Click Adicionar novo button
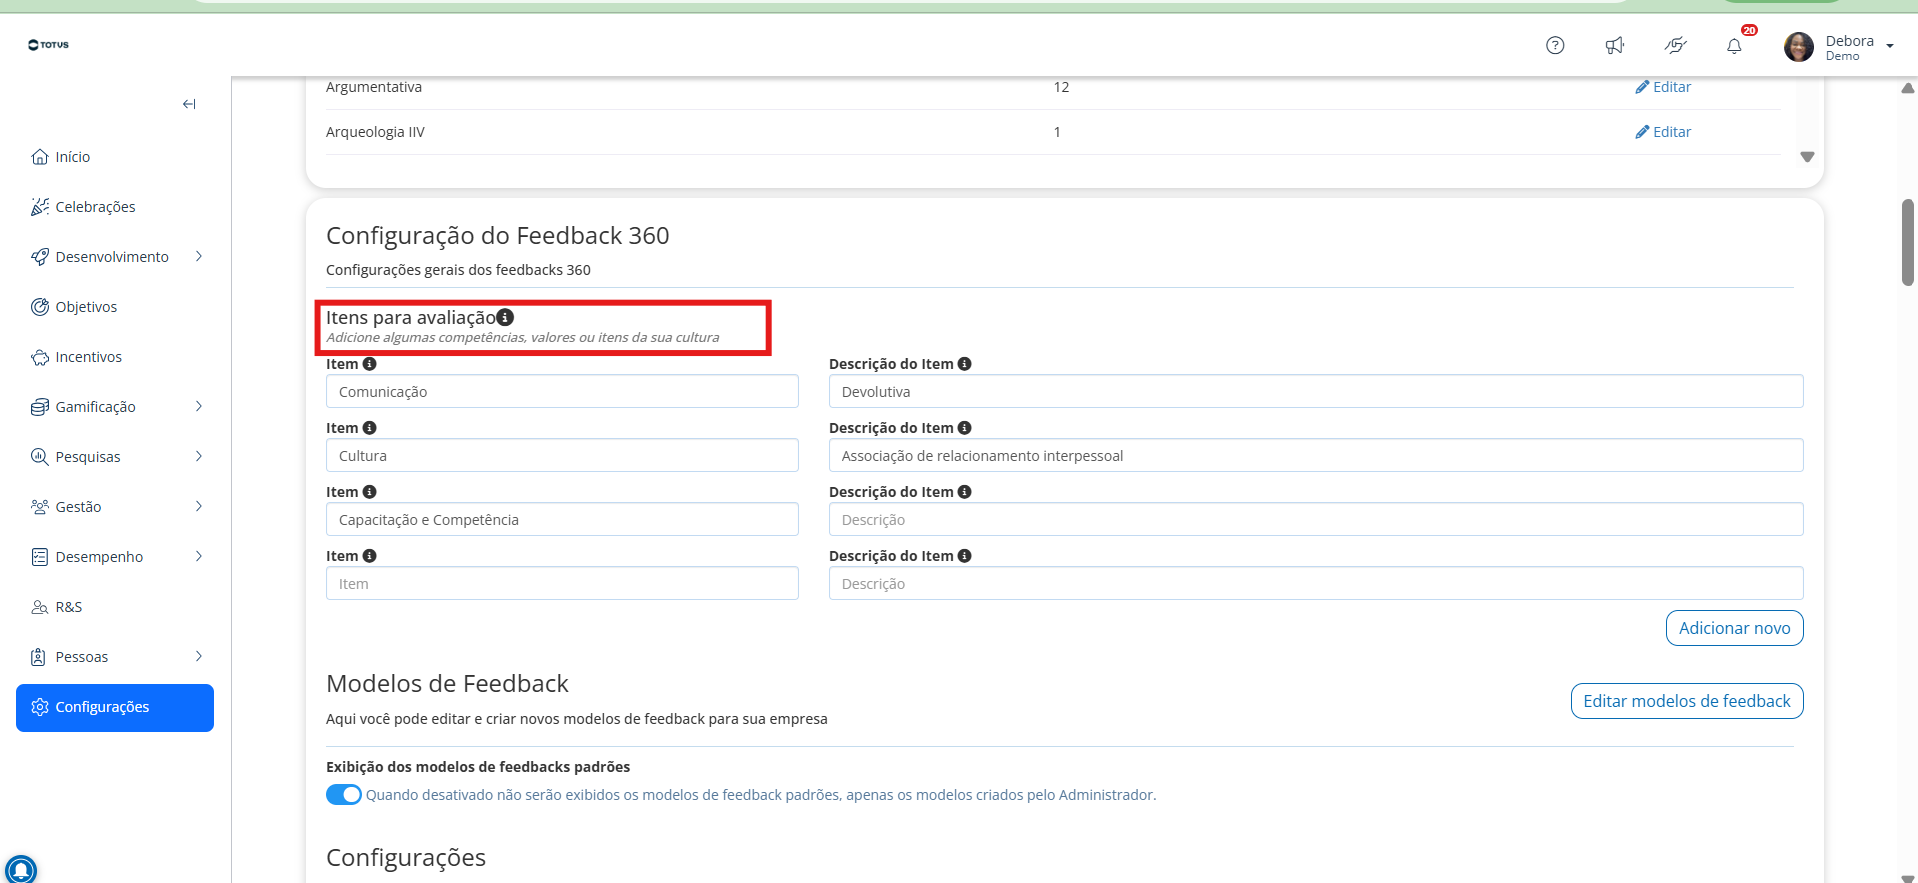 [1734, 628]
